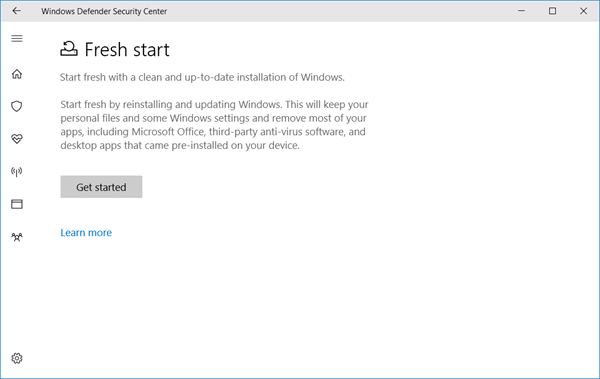This screenshot has height=379, width=600.
Task: Minimize the Security Center window
Action: [521, 11]
